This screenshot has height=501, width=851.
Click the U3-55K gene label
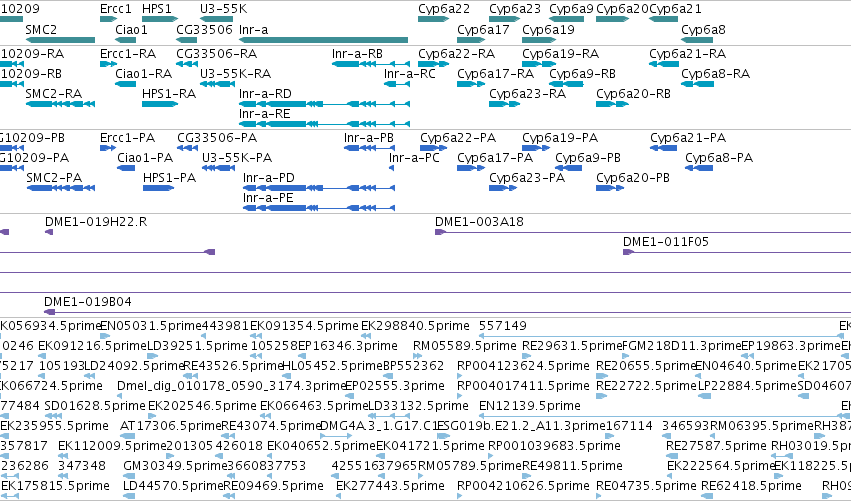223,9
